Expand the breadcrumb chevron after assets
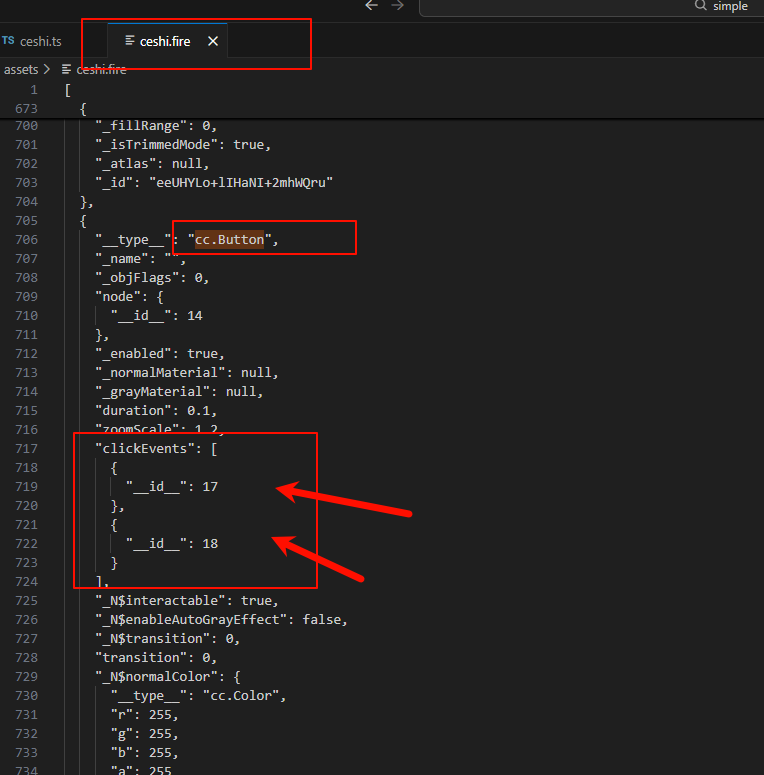 (x=47, y=70)
